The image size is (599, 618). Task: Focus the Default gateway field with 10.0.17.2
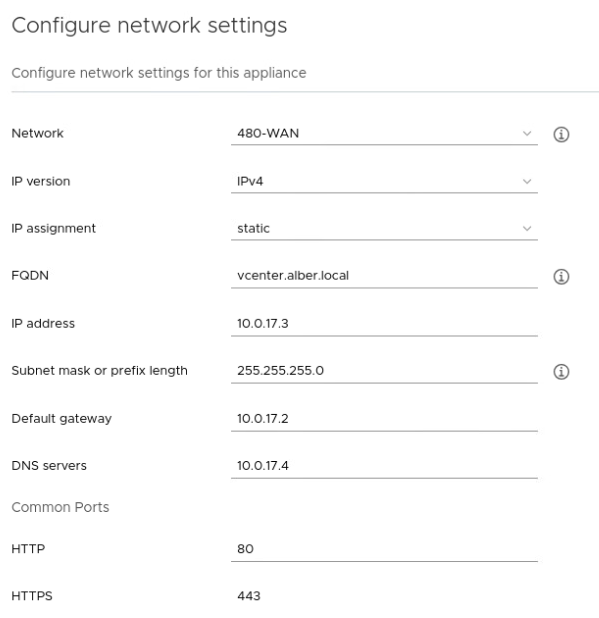click(x=384, y=419)
